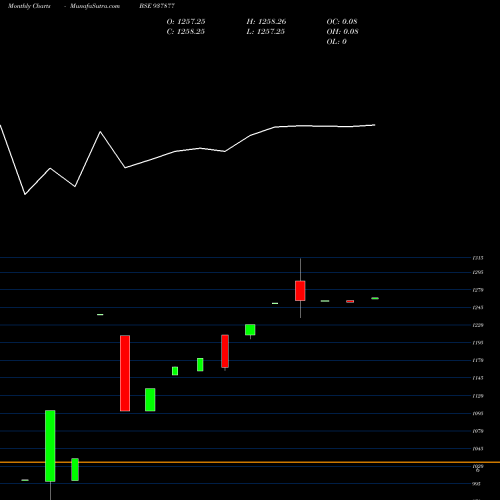Click the 'OH: 0.08' reading
This screenshot has height=500, width=500.
(342, 31)
